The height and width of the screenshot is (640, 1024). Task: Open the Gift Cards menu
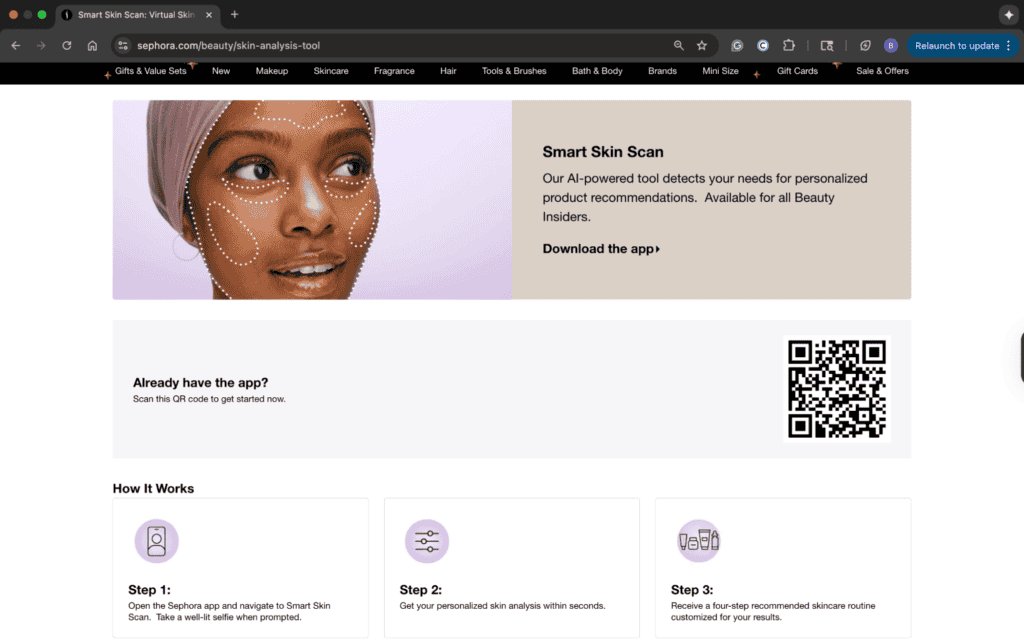pyautogui.click(x=797, y=71)
